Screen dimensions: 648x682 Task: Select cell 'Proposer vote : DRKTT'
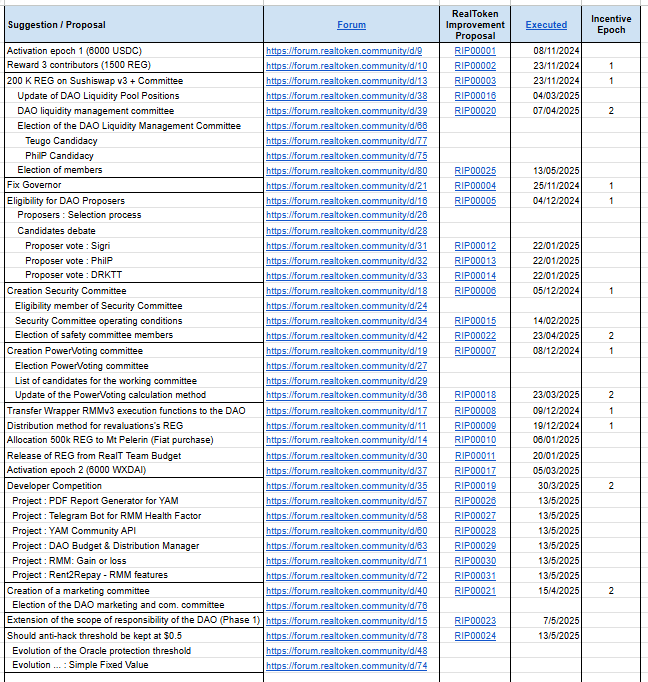coord(134,275)
